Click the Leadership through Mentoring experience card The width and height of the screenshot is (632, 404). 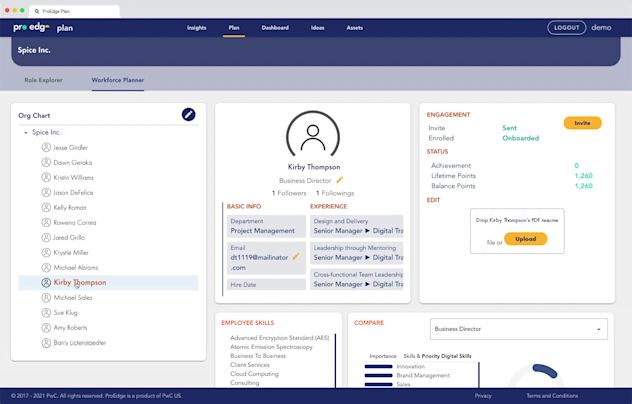point(357,253)
